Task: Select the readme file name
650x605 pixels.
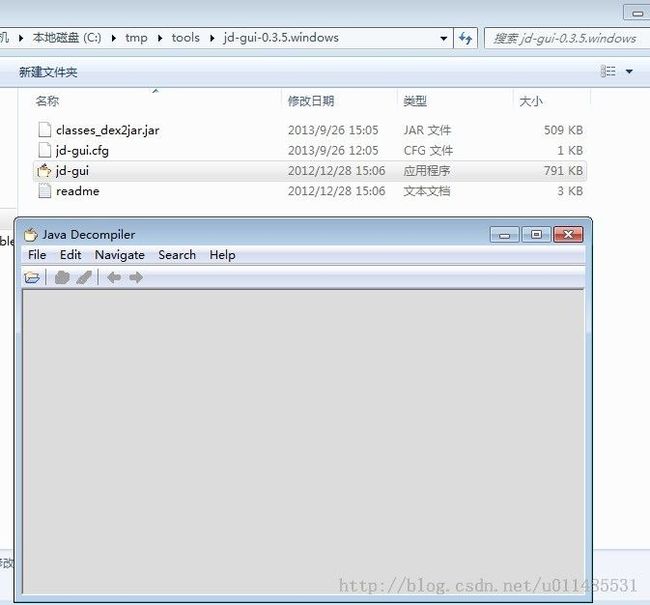Action: 78,191
